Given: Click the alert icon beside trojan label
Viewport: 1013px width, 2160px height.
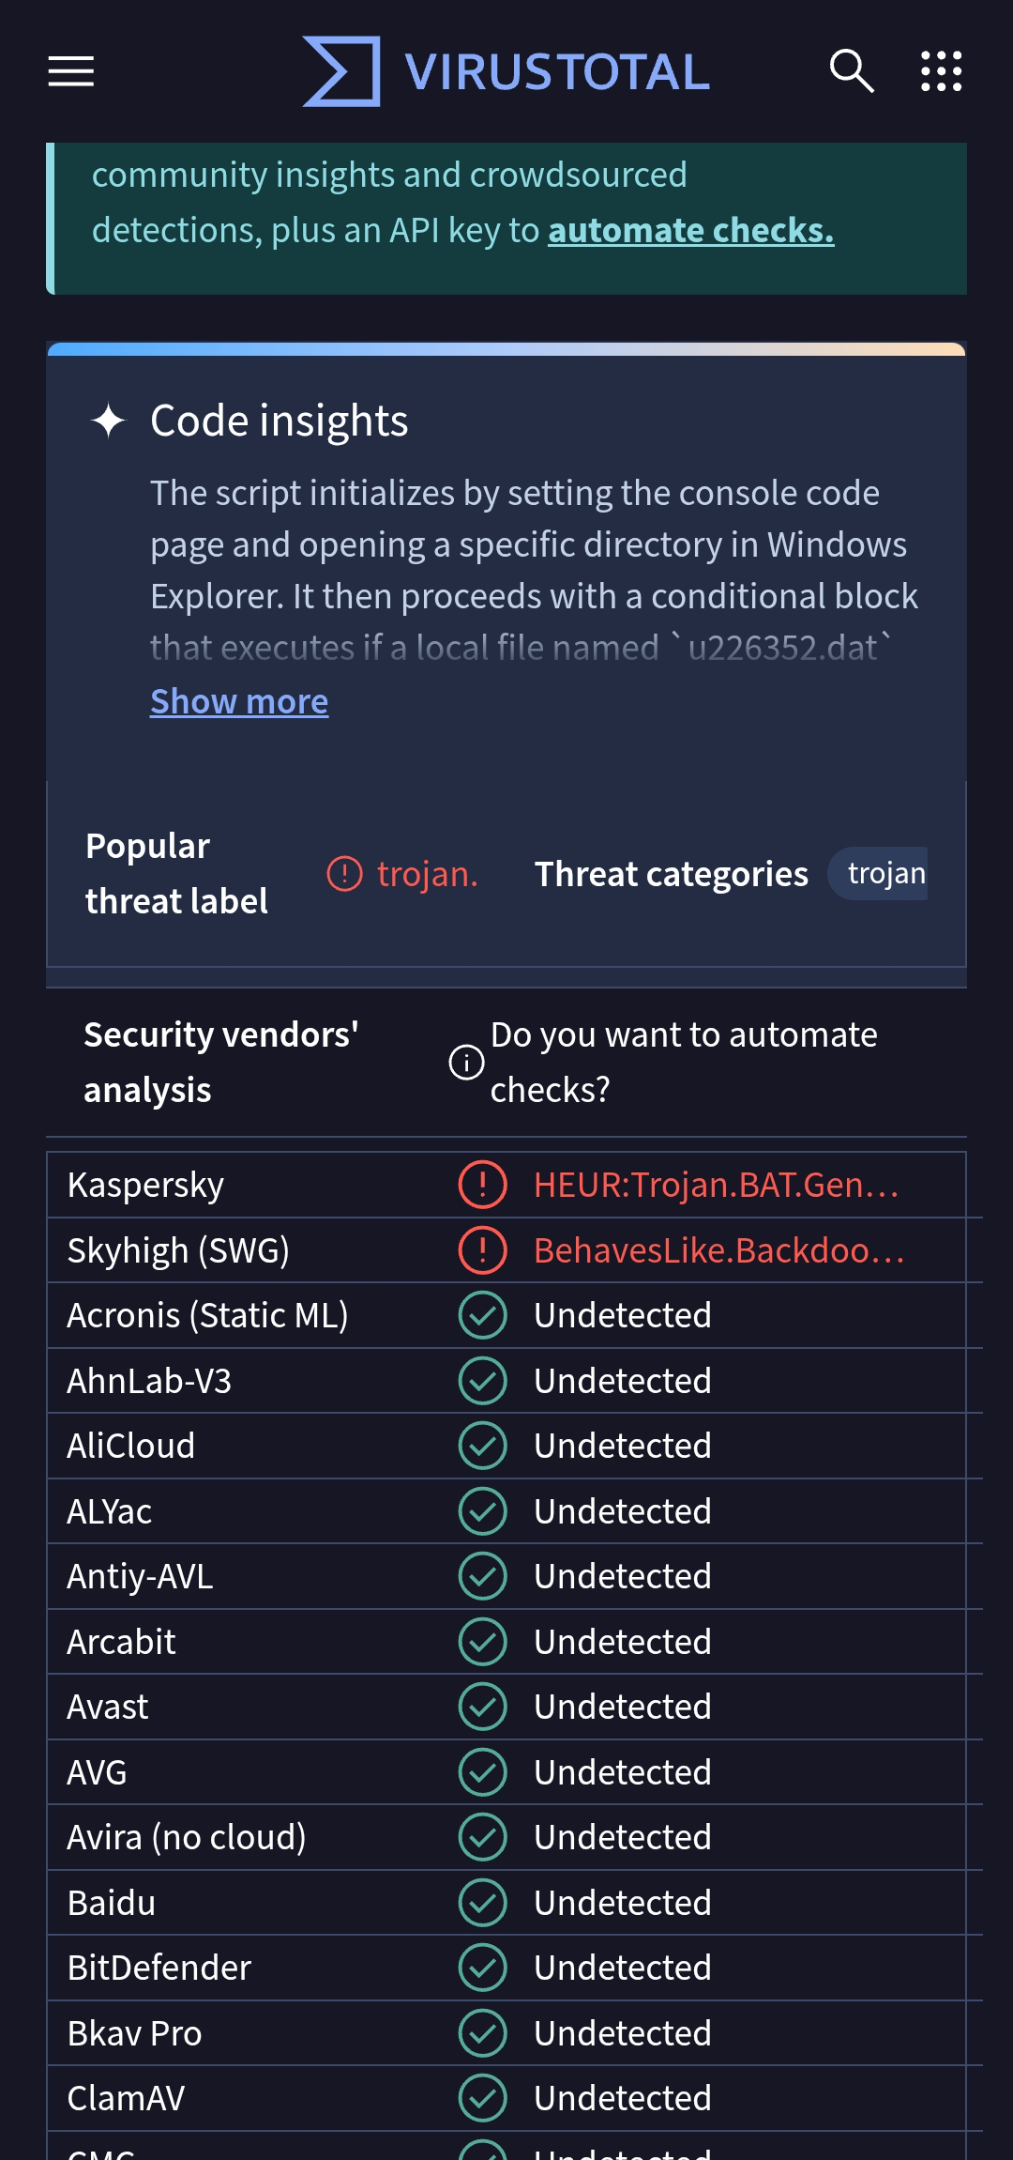Looking at the screenshot, I should [345, 874].
